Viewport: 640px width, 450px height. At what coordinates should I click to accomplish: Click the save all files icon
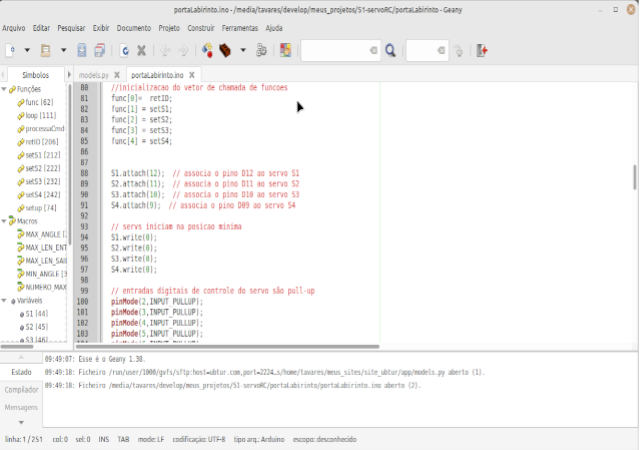tap(97, 49)
